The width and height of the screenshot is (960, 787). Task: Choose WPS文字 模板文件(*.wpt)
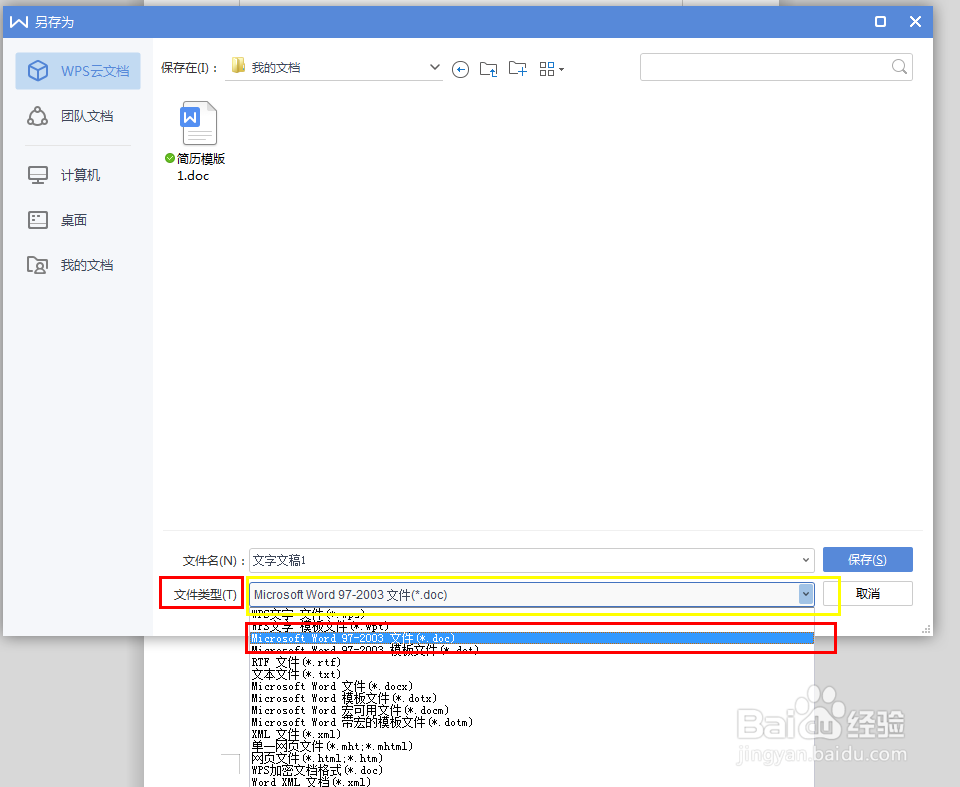pyautogui.click(x=531, y=627)
